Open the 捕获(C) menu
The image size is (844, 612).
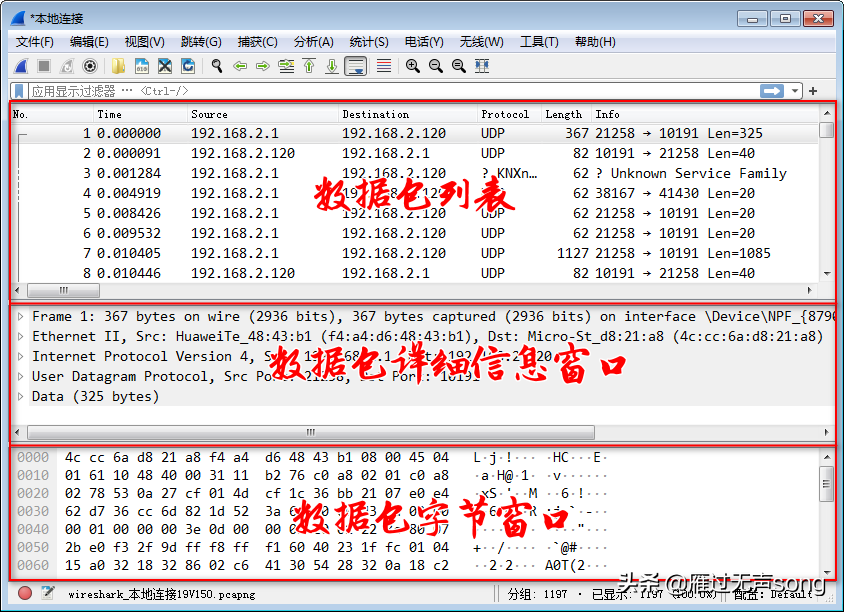coord(257,42)
